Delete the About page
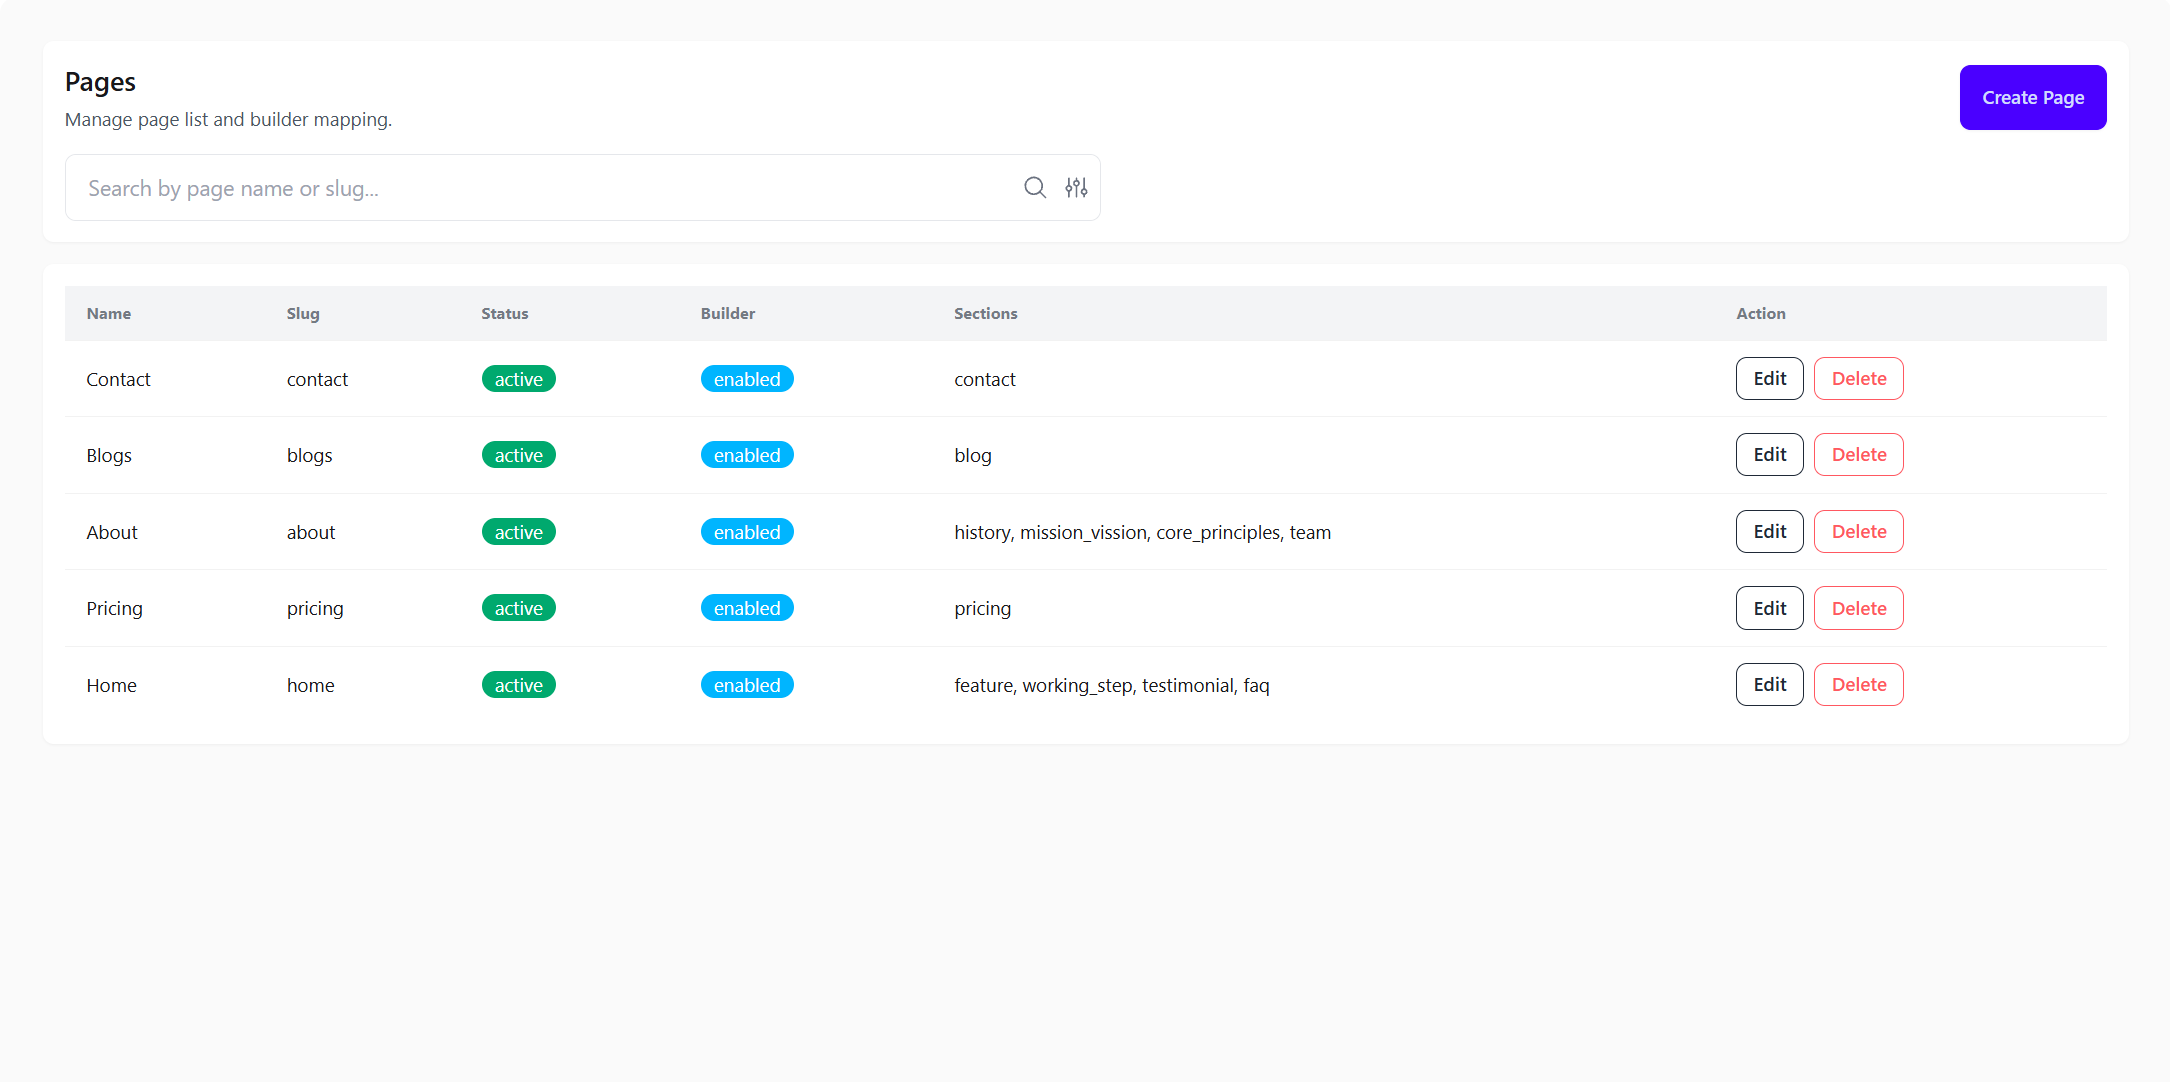The height and width of the screenshot is (1082, 2170). (1859, 532)
